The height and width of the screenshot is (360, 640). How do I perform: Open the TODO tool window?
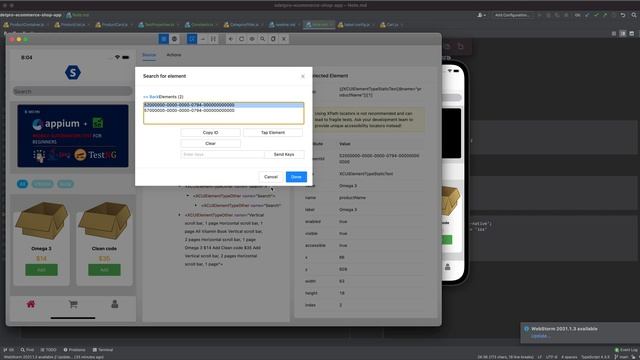(49, 350)
